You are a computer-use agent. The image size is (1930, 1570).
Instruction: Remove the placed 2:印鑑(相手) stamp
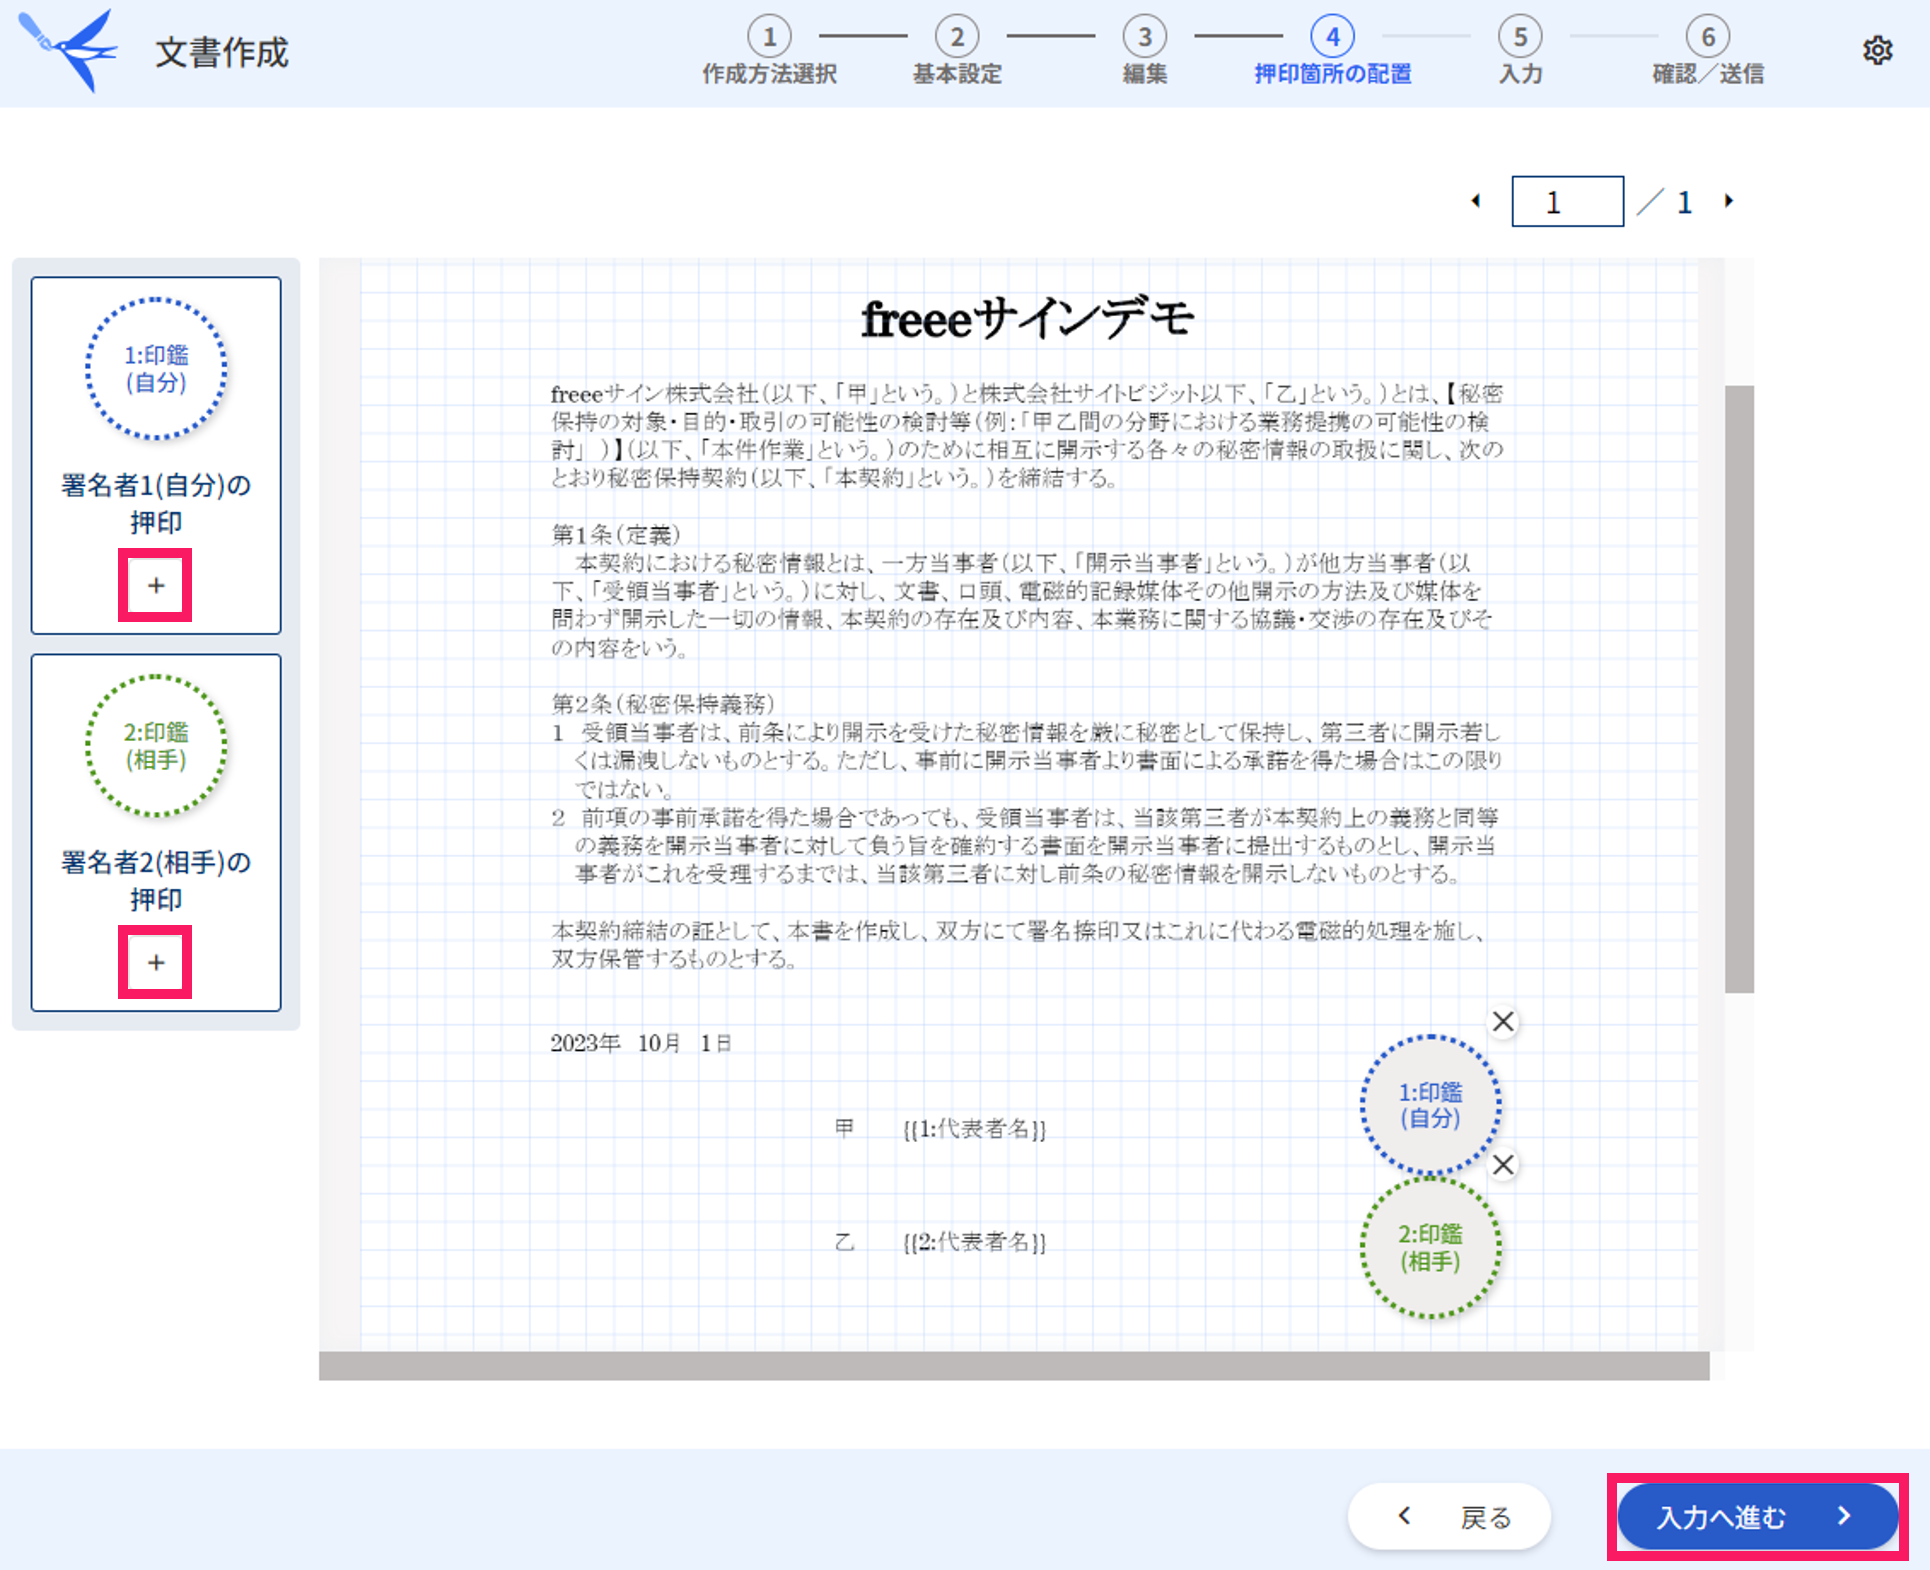click(x=1503, y=1165)
